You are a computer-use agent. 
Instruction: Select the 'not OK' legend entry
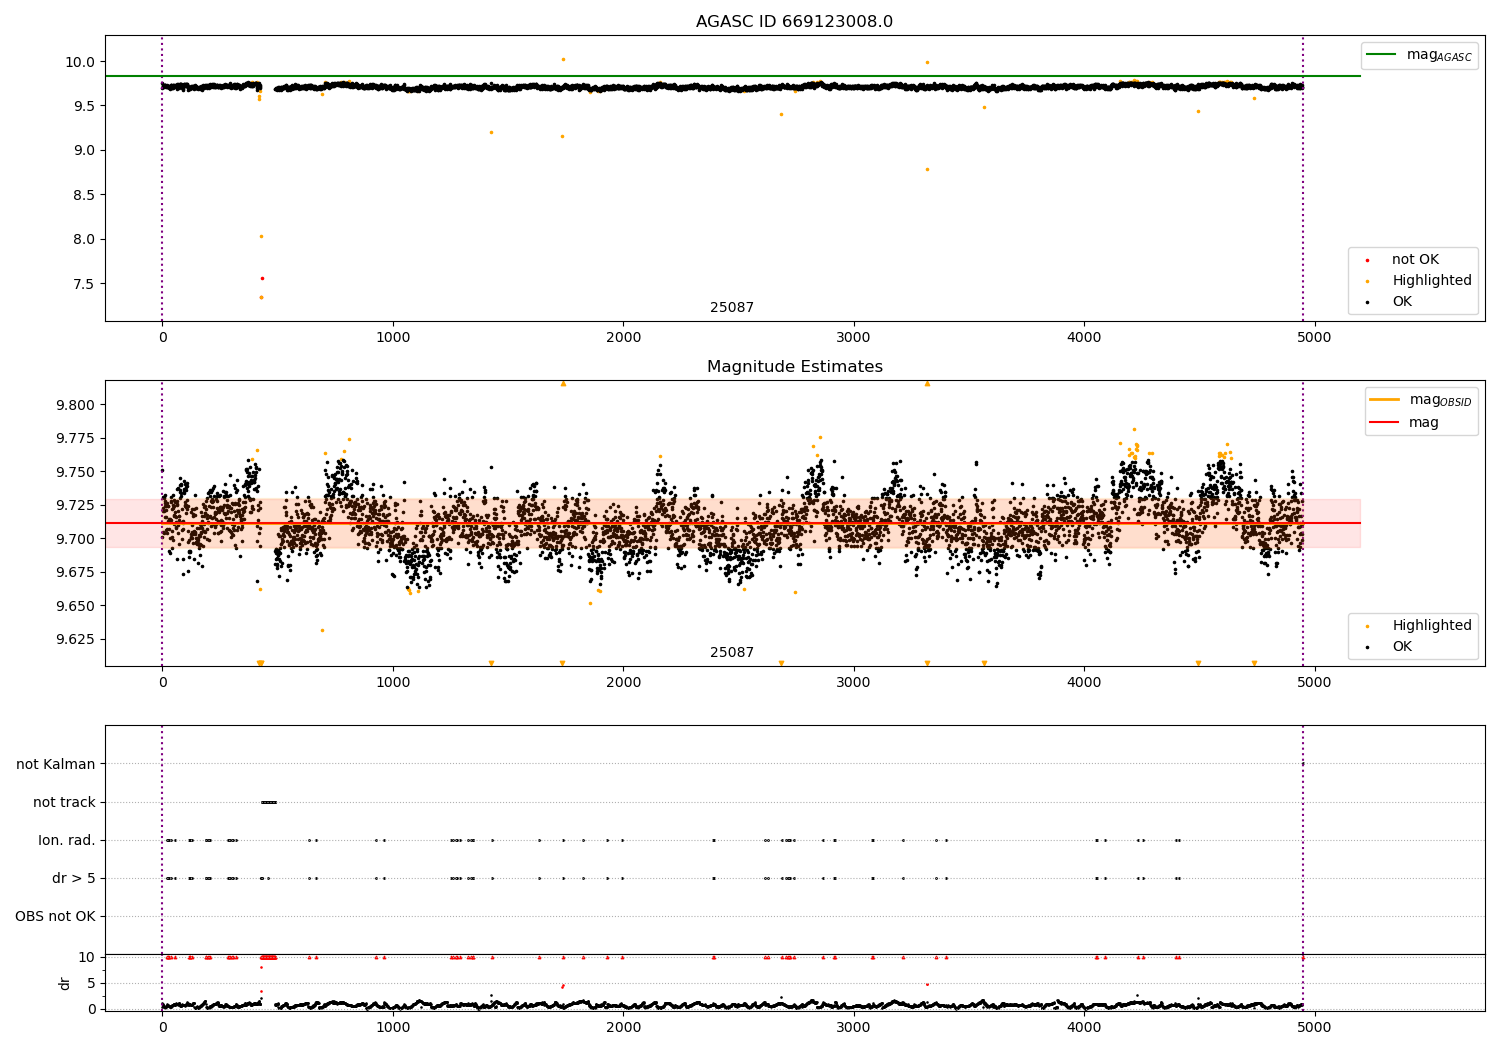coord(1415,259)
